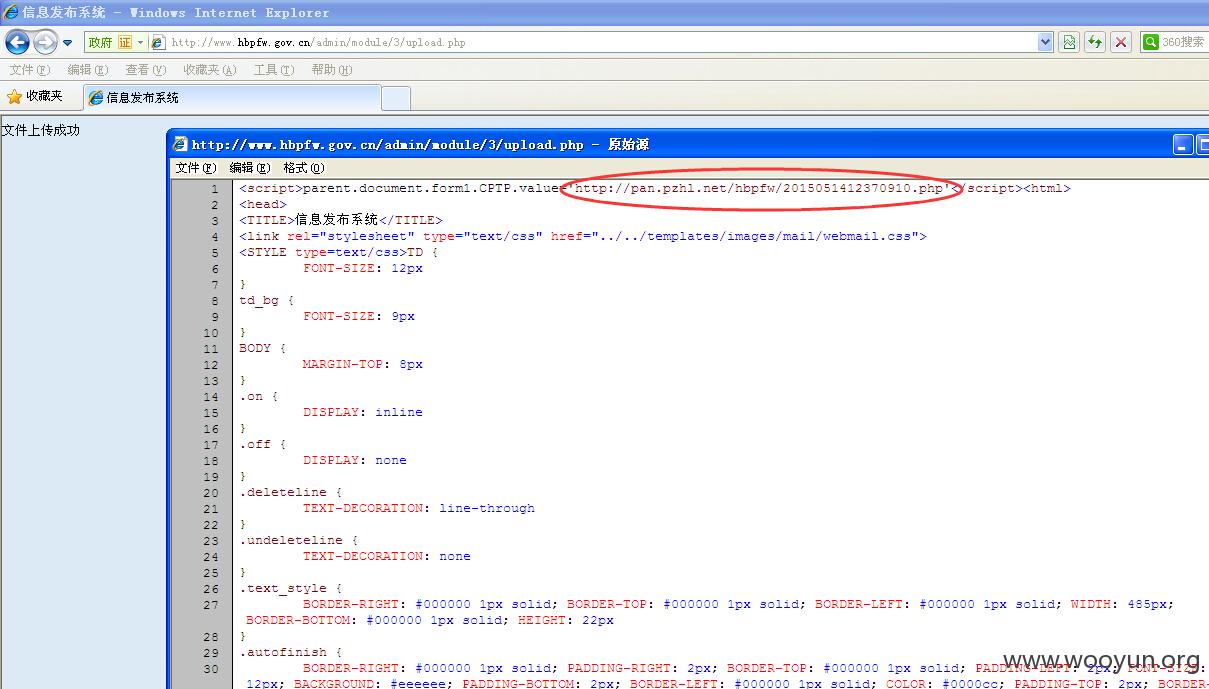Click the pan.pzhl.net URL in line 1

(x=759, y=188)
